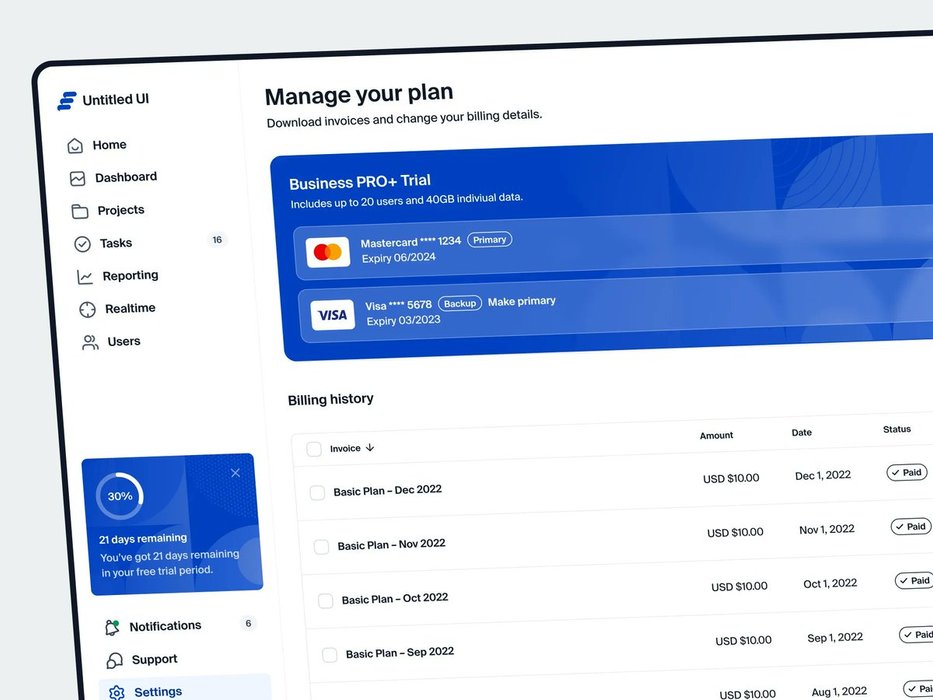The width and height of the screenshot is (933, 700).
Task: Click the Notifications count badge 6
Action: click(248, 623)
